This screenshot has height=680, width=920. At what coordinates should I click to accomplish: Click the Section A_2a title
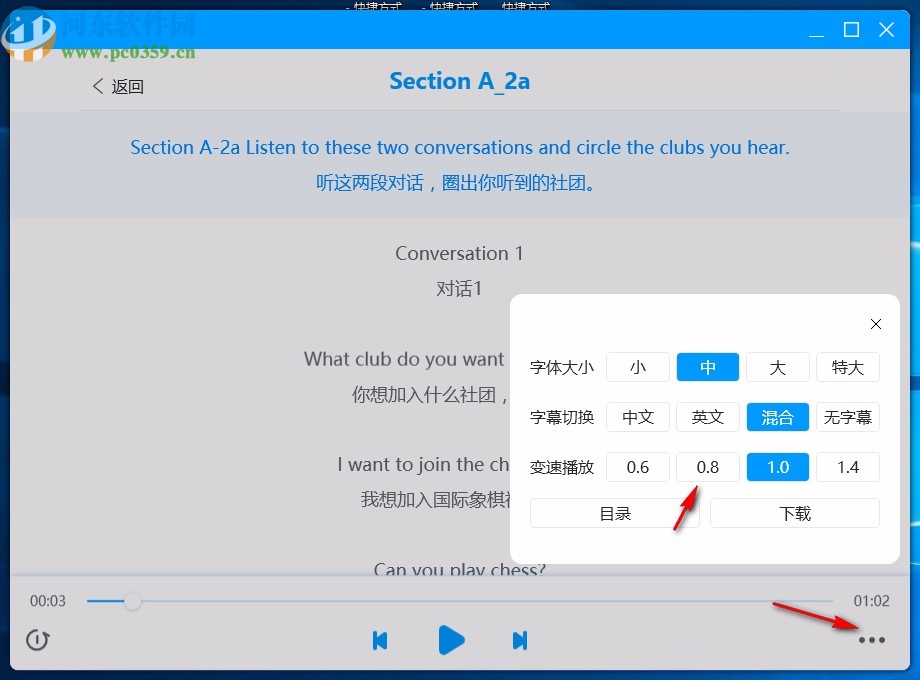pos(459,81)
